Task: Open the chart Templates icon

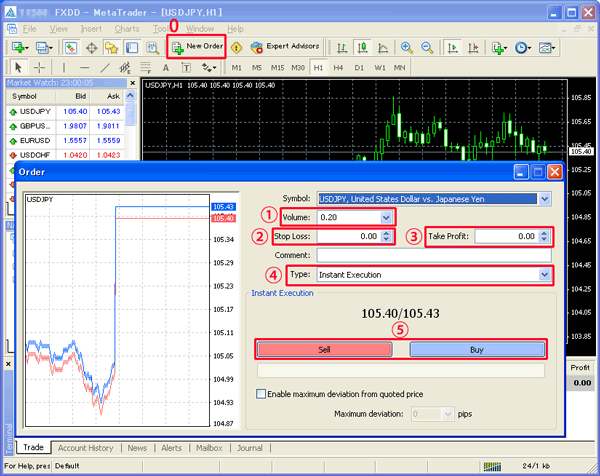Action: (x=546, y=48)
